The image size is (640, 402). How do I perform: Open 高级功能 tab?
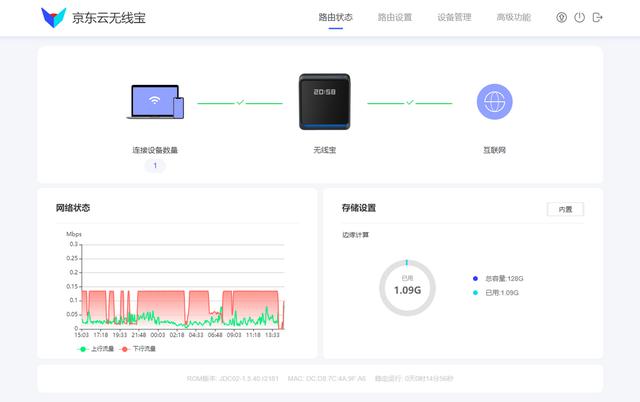click(513, 17)
